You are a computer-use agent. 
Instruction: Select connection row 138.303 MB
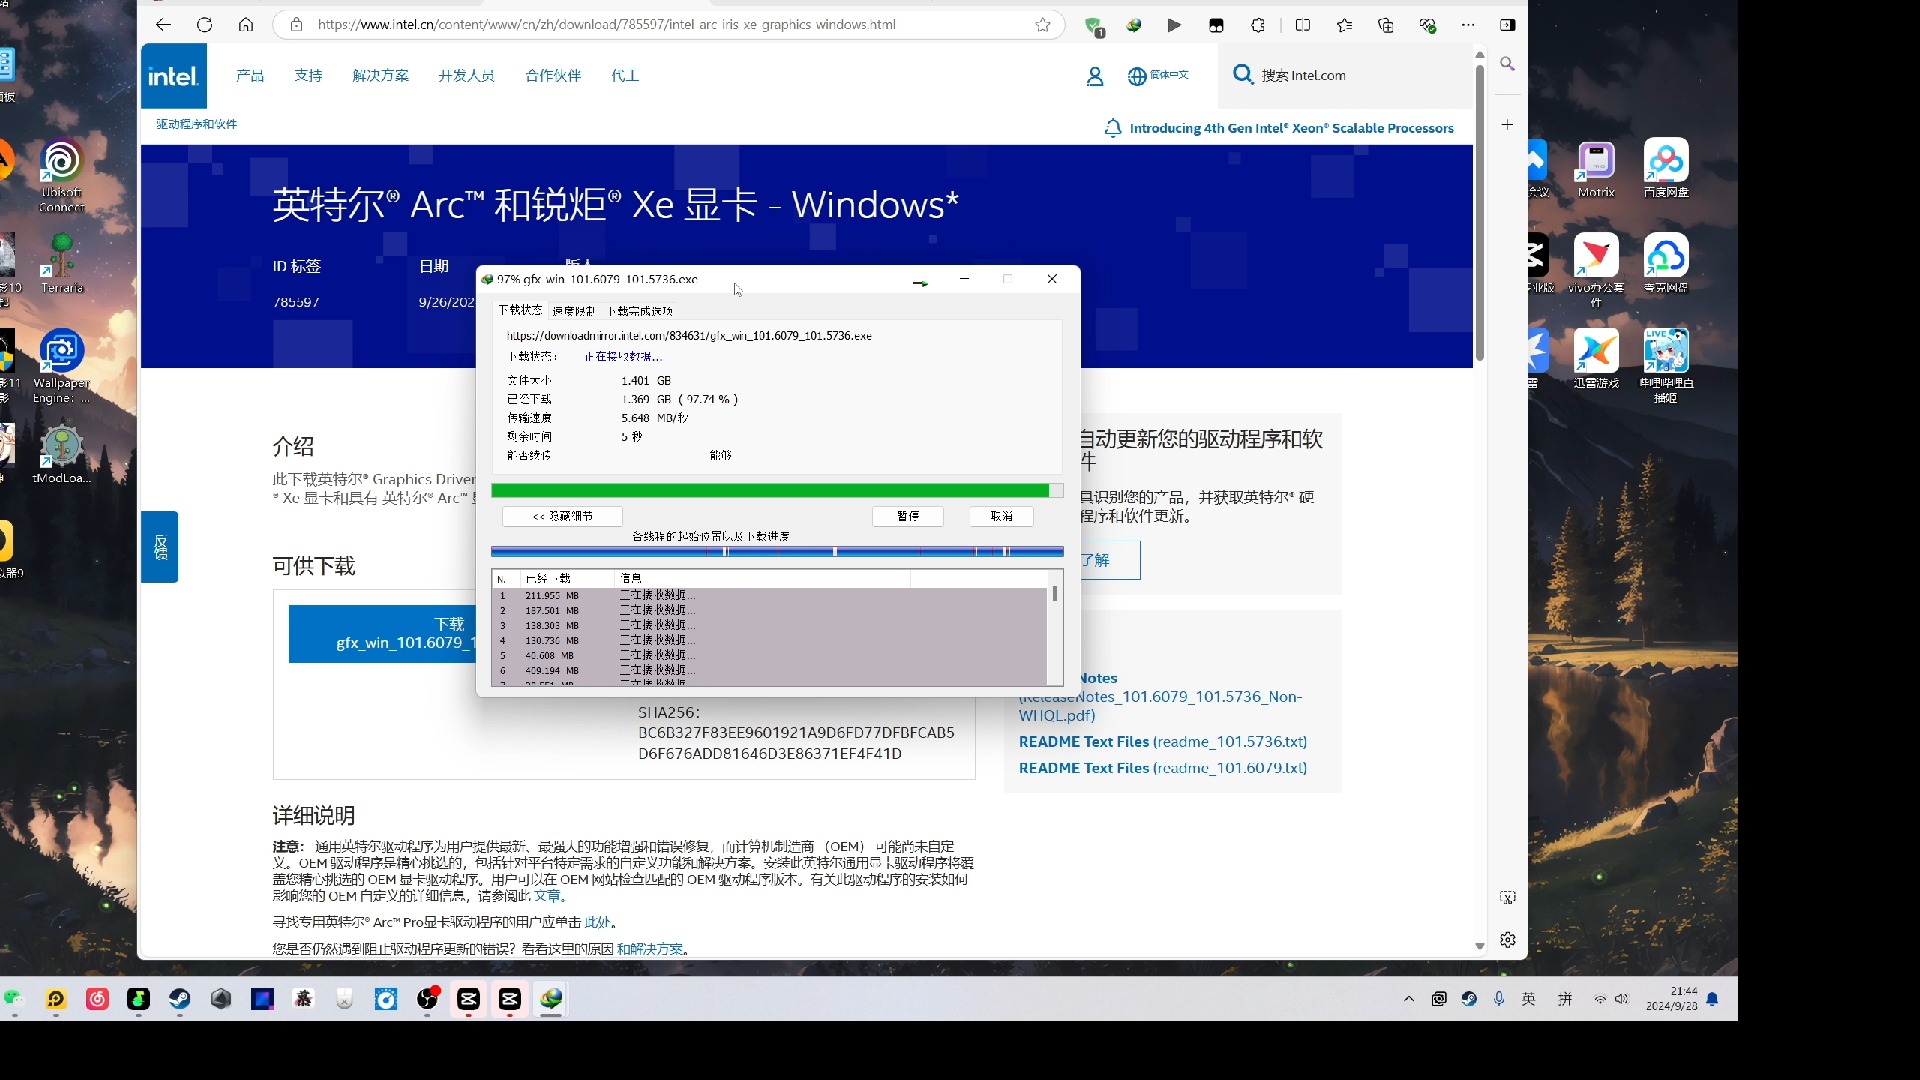coord(770,625)
